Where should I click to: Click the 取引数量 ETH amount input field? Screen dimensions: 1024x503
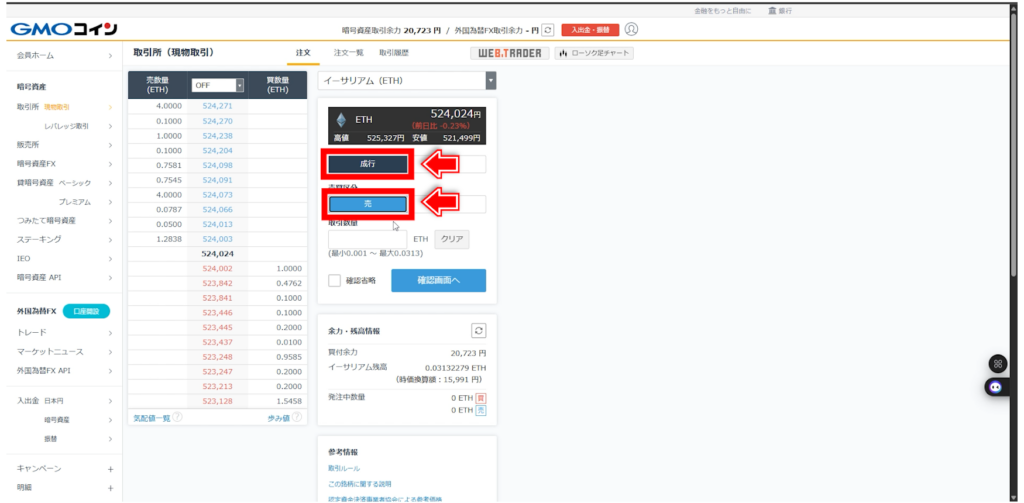[367, 239]
